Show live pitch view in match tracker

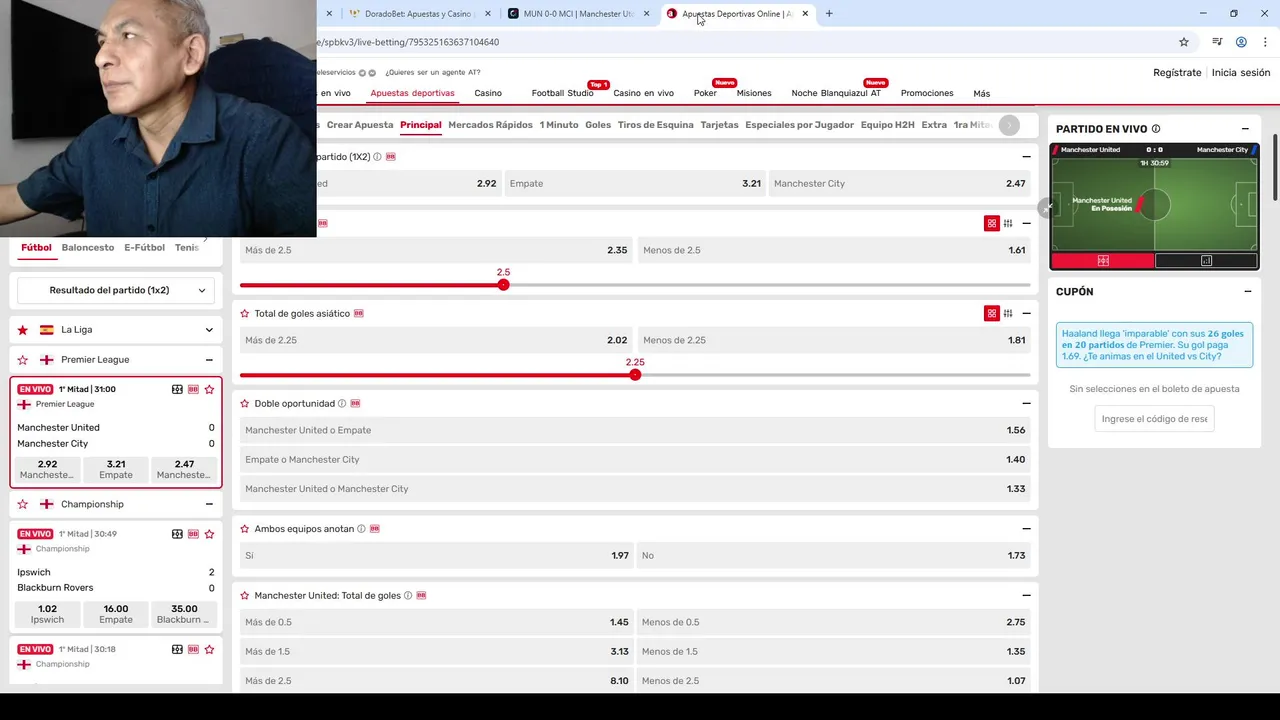coord(1103,260)
